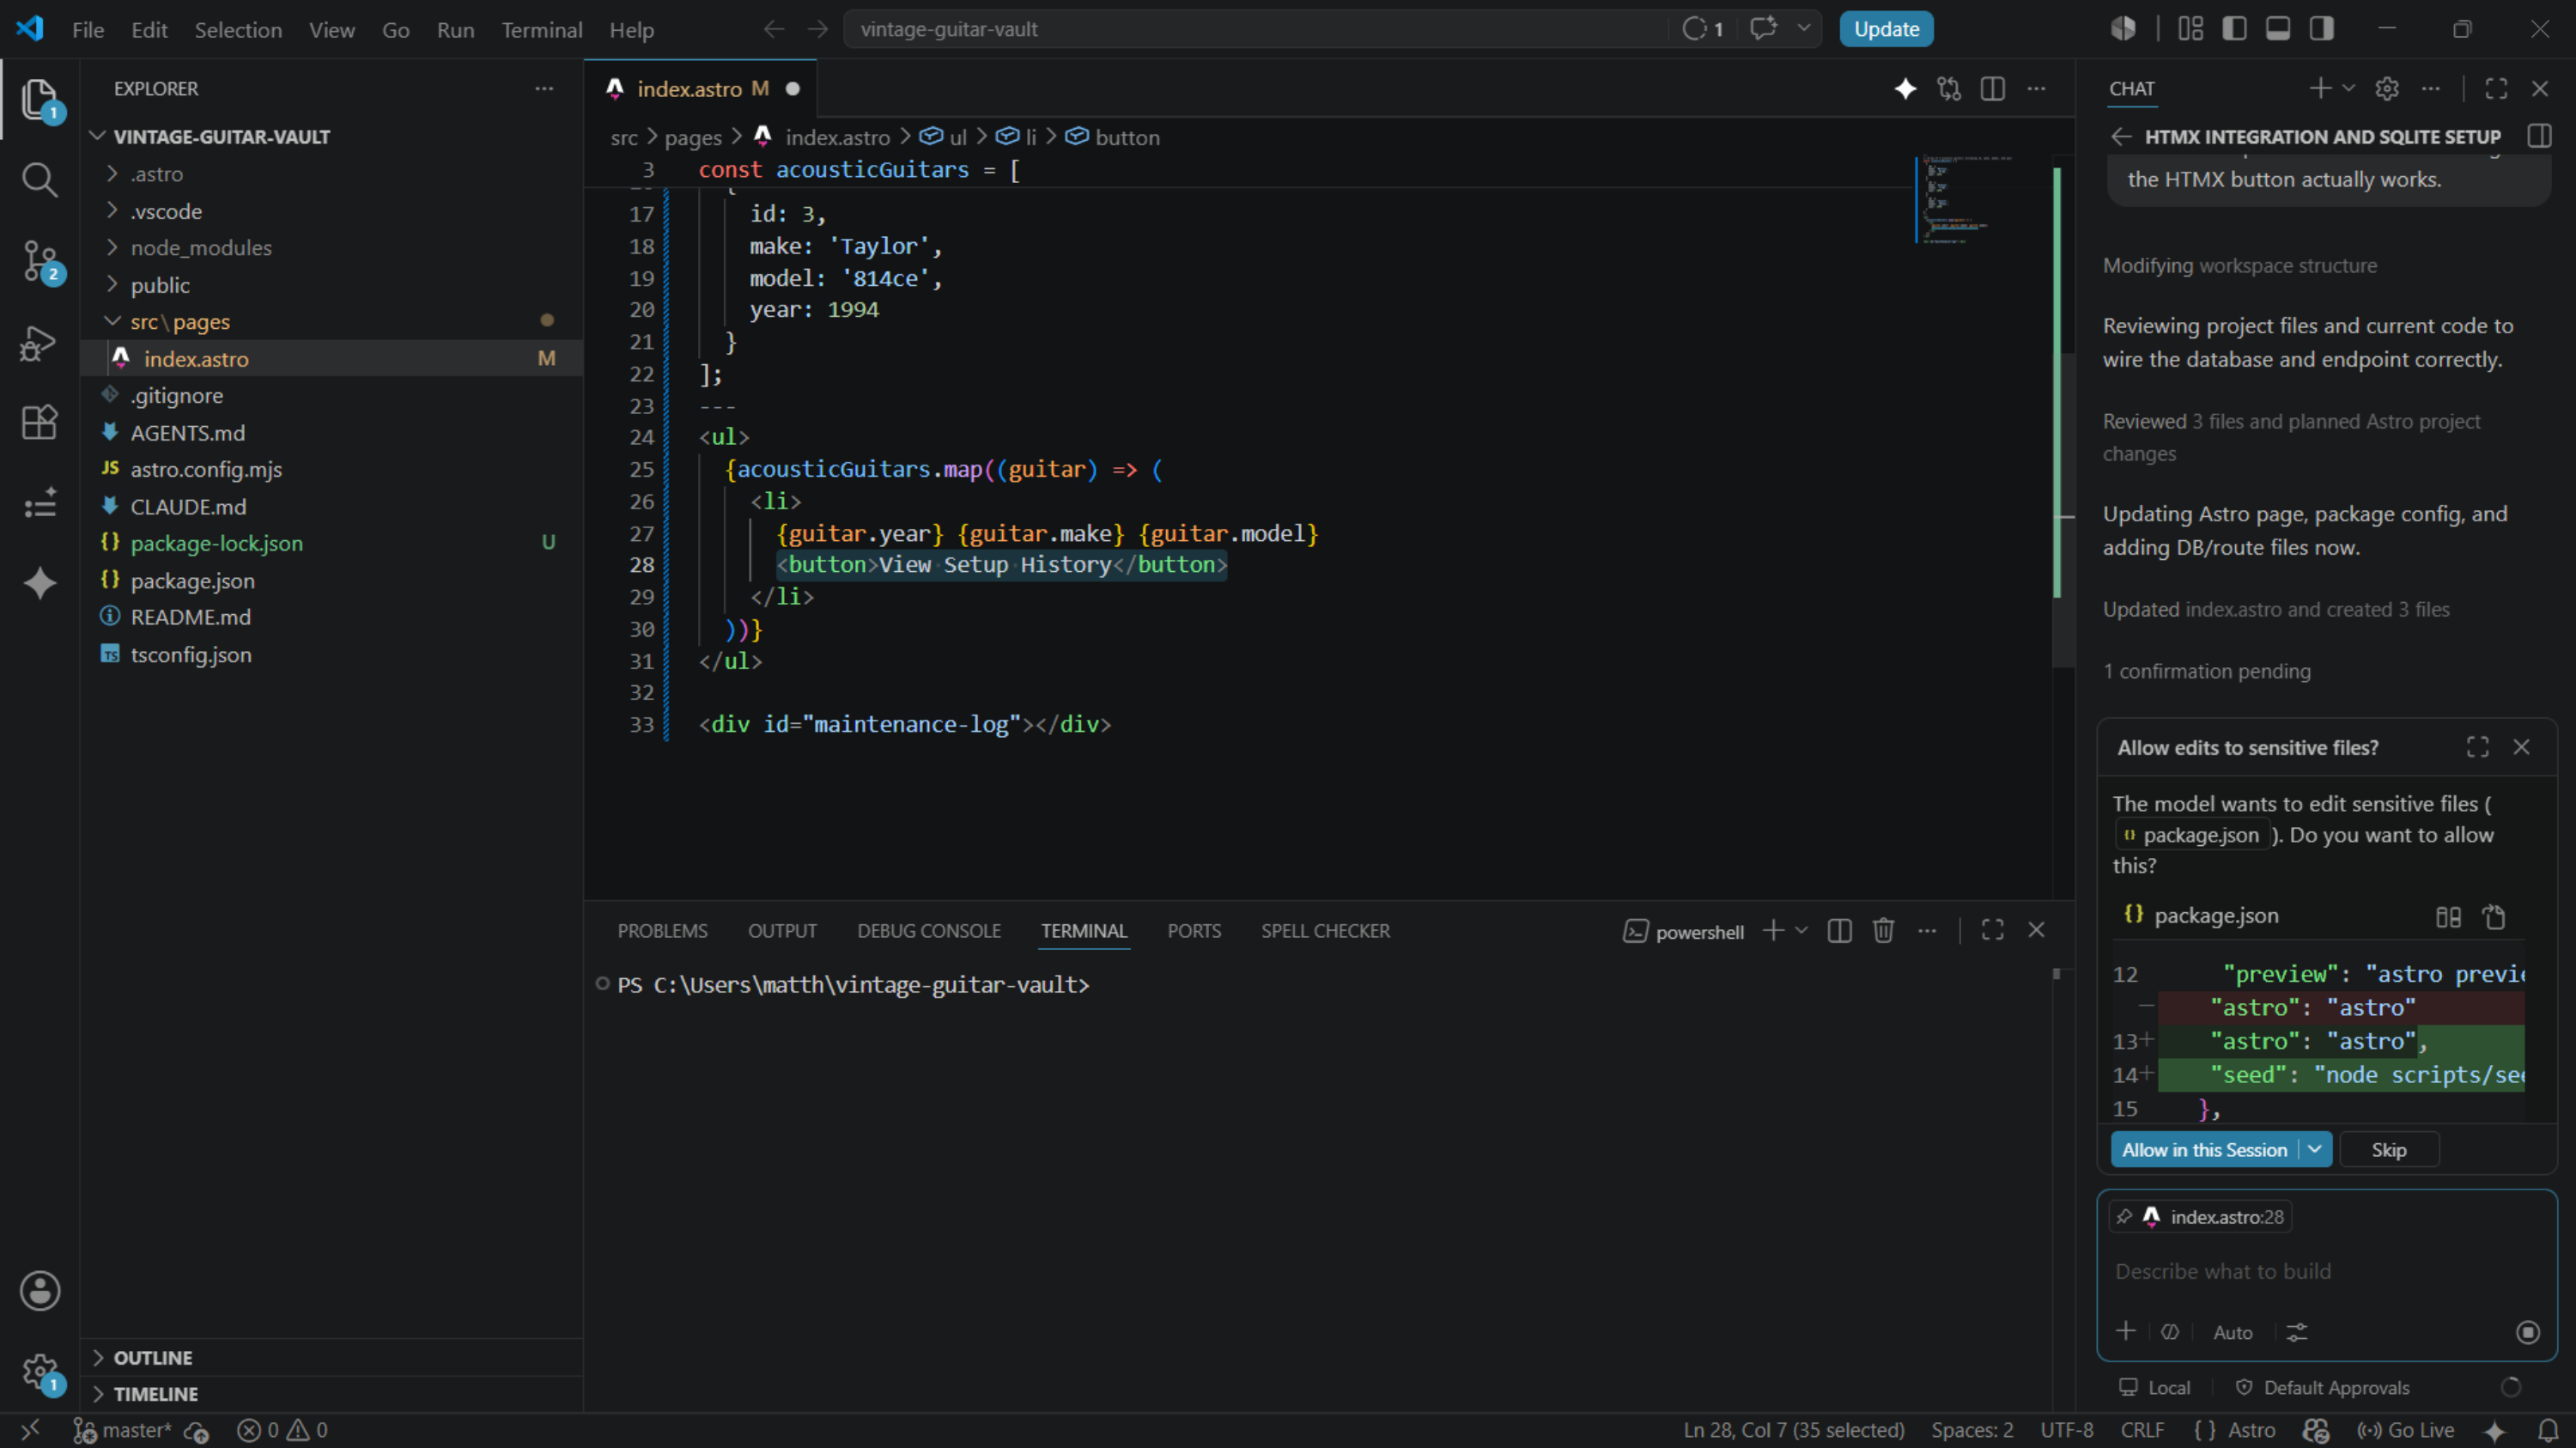
Task: Go back from HTMX Integration chat session
Action: click(2121, 137)
